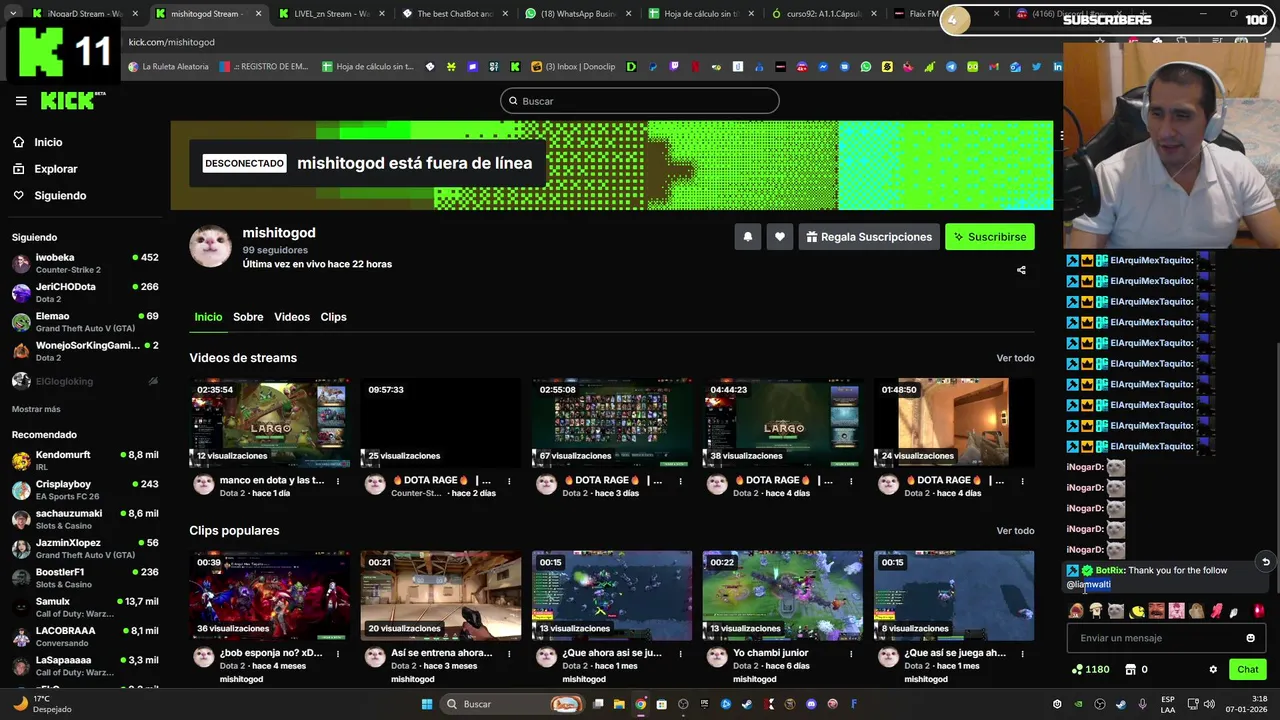Viewport: 1280px width, 720px height.
Task: Click the mishitogod profile avatar
Action: pyautogui.click(x=210, y=247)
